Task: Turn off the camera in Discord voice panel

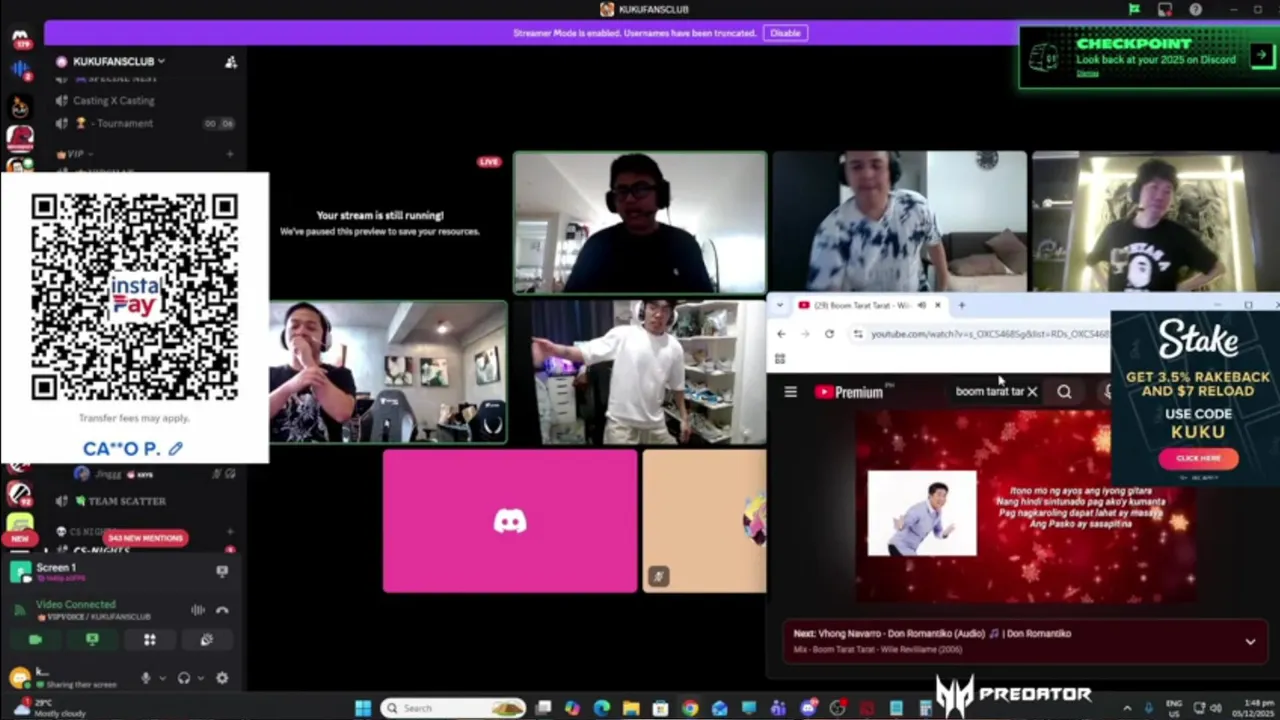Action: point(36,640)
